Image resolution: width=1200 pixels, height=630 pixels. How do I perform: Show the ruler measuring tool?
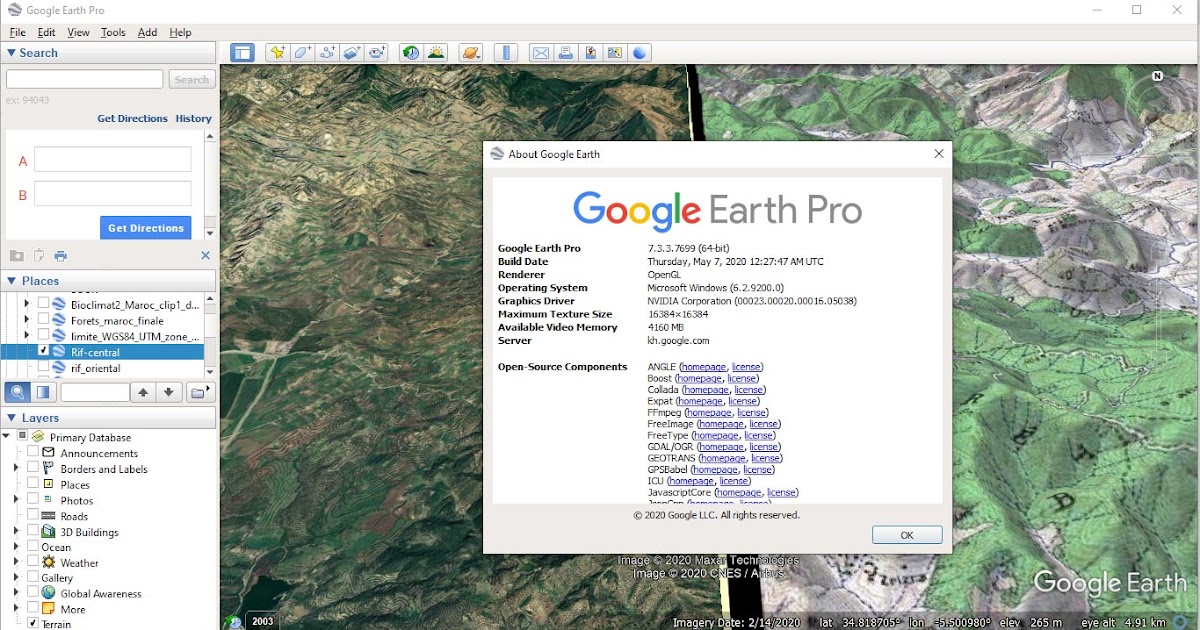tap(506, 53)
